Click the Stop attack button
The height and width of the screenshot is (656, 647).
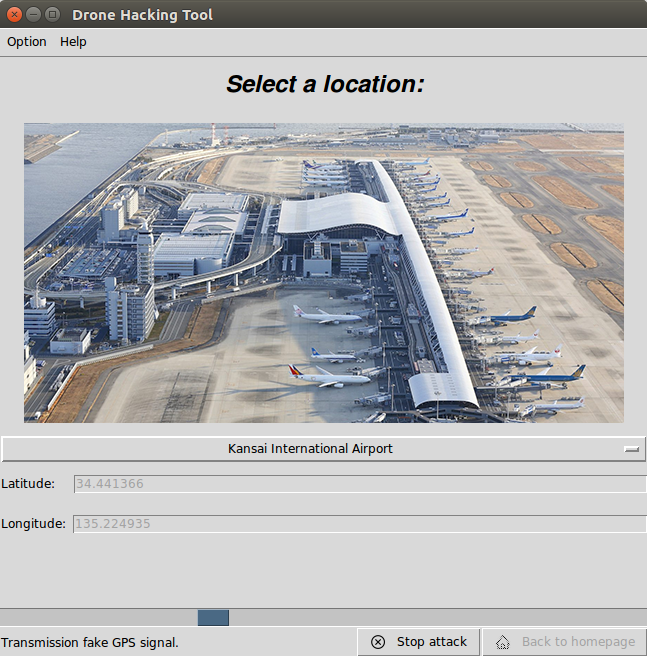point(418,642)
